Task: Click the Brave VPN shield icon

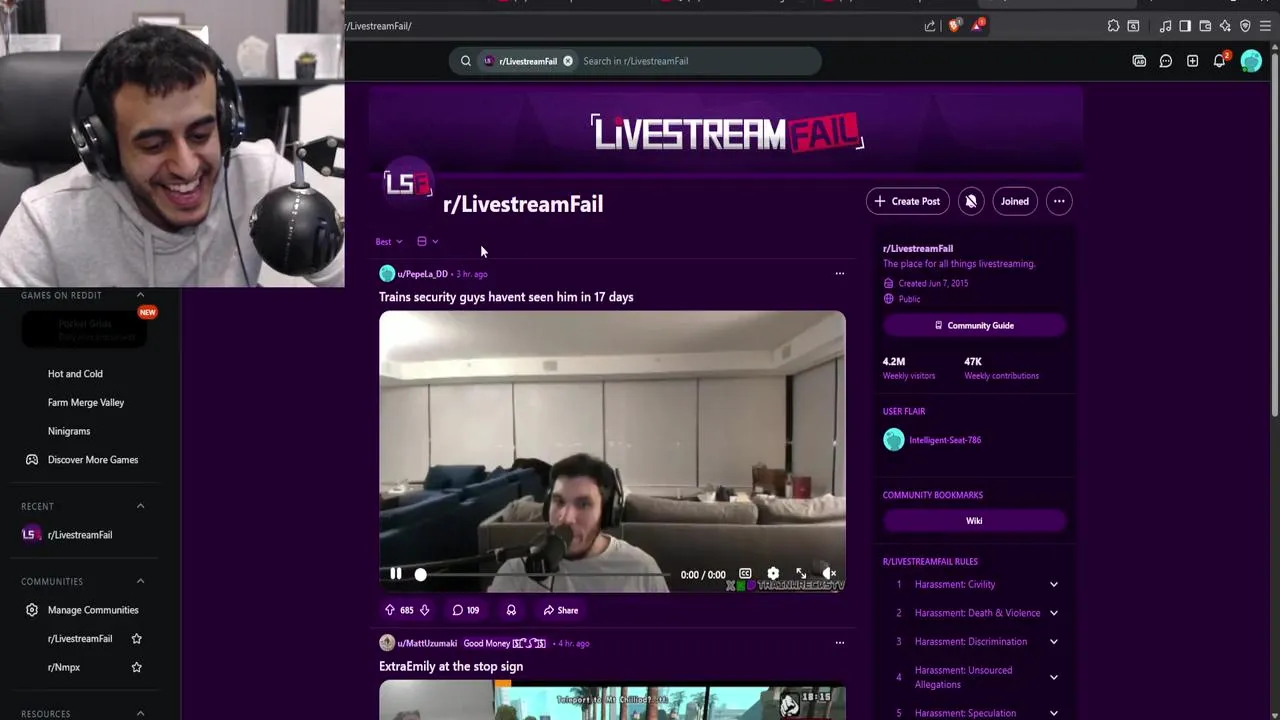Action: 1245,26
